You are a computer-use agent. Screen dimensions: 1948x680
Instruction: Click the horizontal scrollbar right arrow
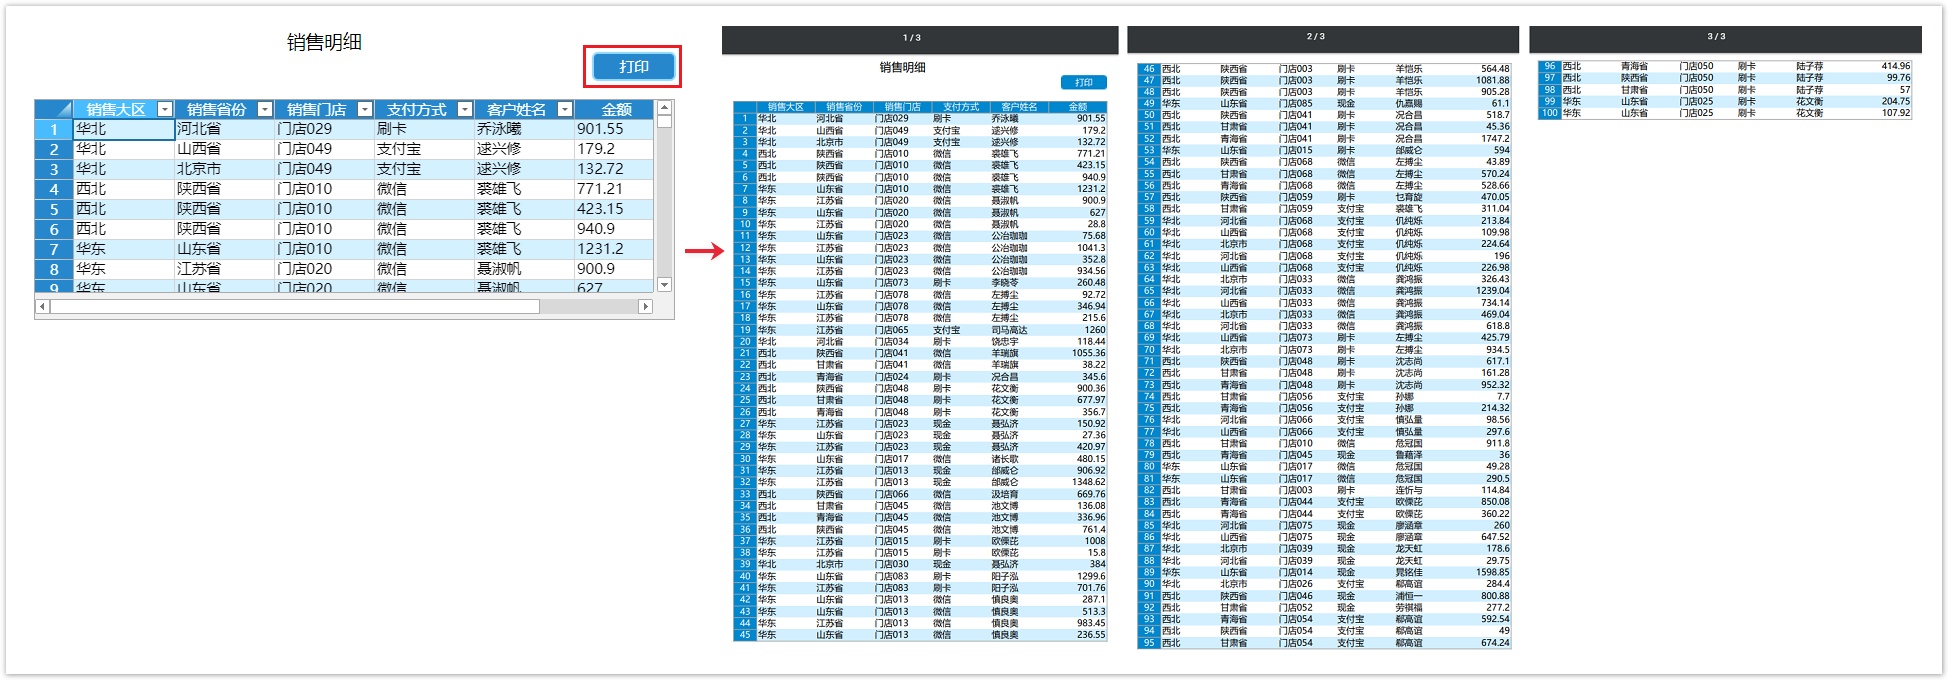tap(645, 307)
